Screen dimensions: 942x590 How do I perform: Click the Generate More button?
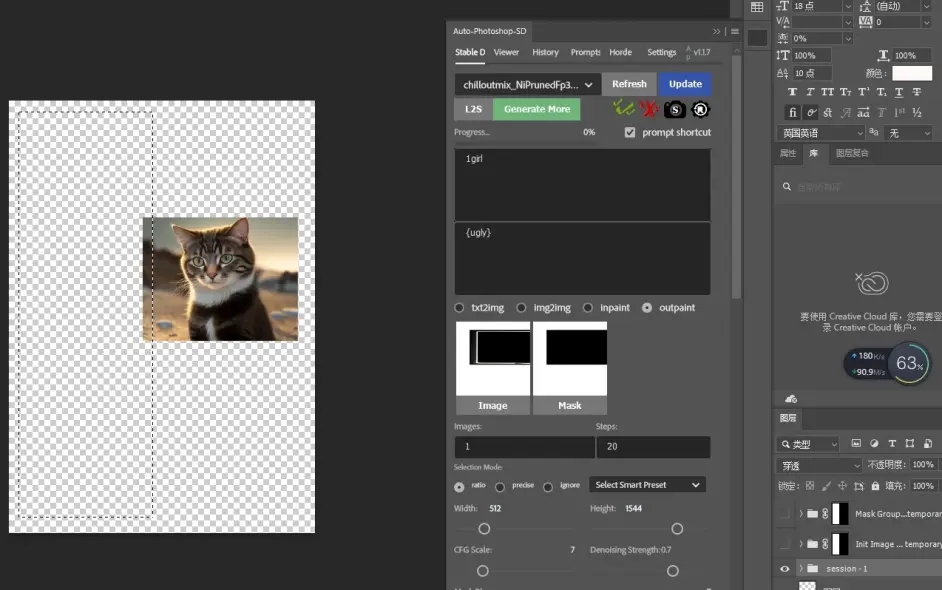pos(537,109)
